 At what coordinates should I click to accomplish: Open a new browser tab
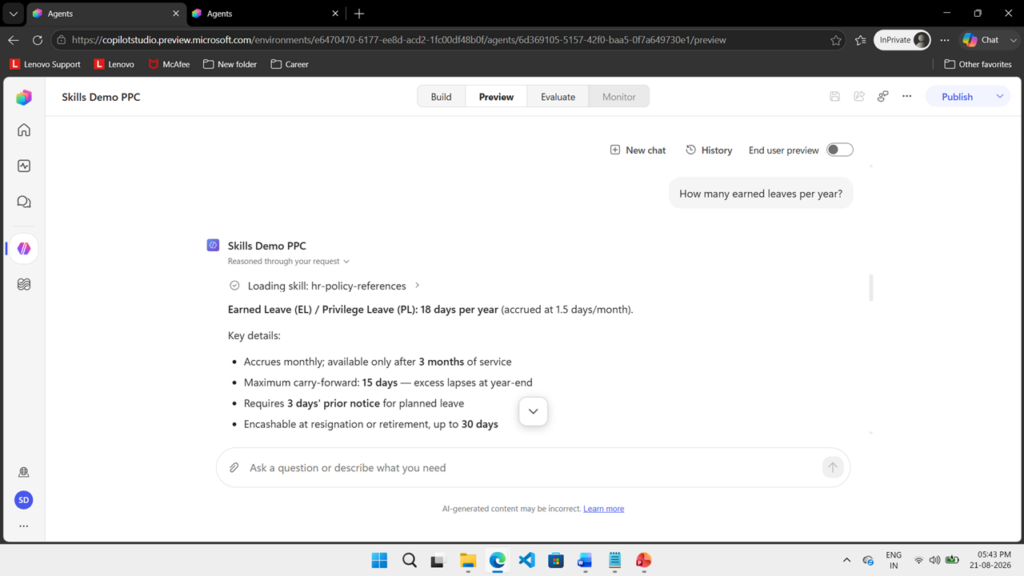(x=359, y=13)
